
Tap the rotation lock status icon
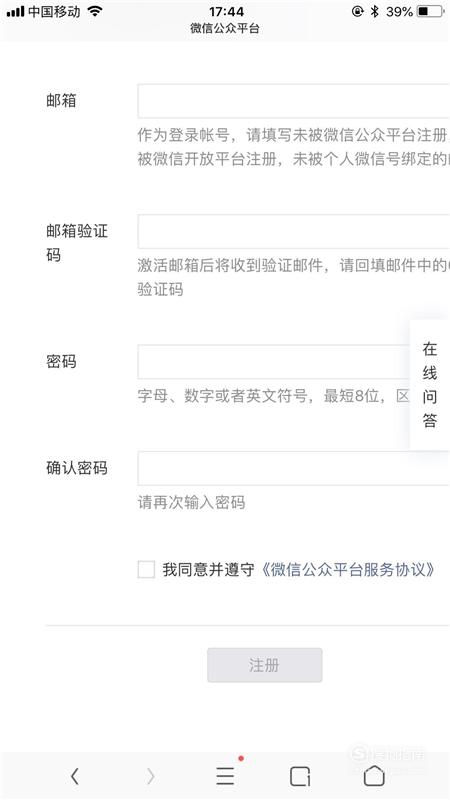click(358, 11)
